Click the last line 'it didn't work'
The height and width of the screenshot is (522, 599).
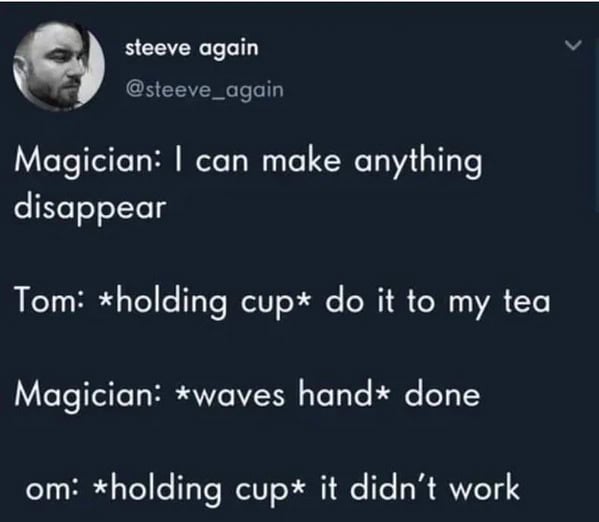point(419,487)
